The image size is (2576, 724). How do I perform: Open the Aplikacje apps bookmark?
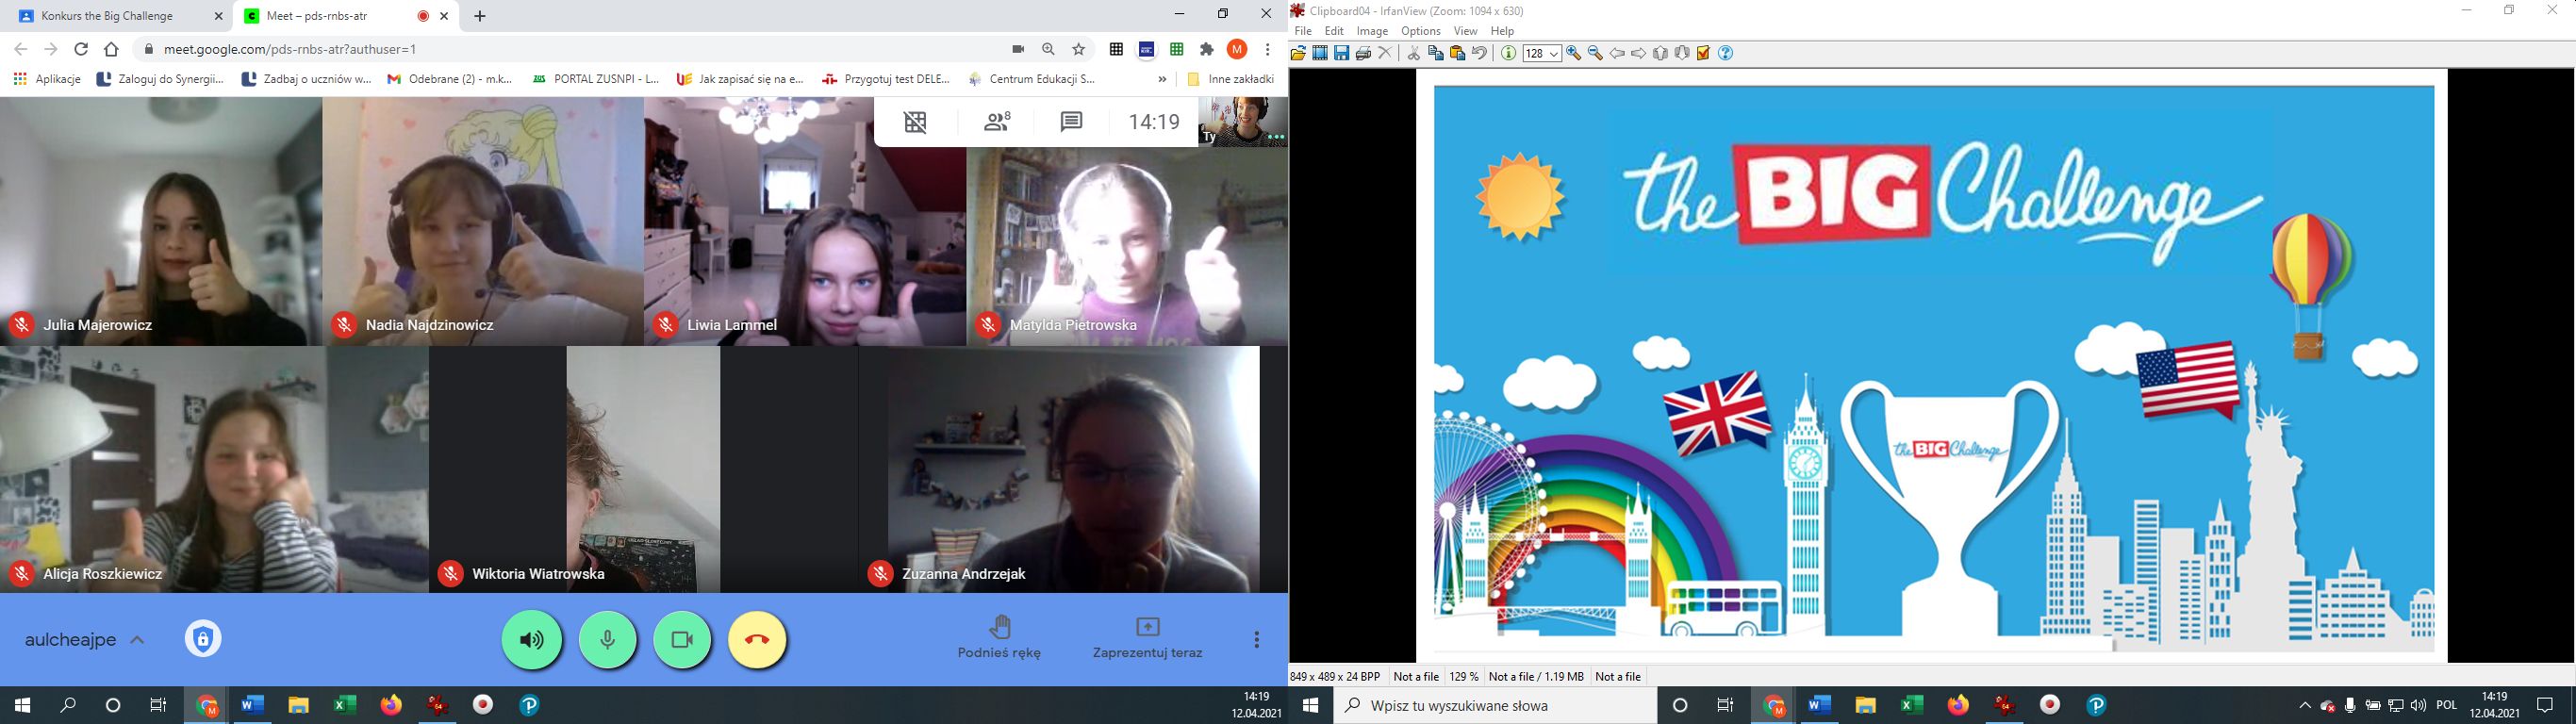click(x=47, y=79)
